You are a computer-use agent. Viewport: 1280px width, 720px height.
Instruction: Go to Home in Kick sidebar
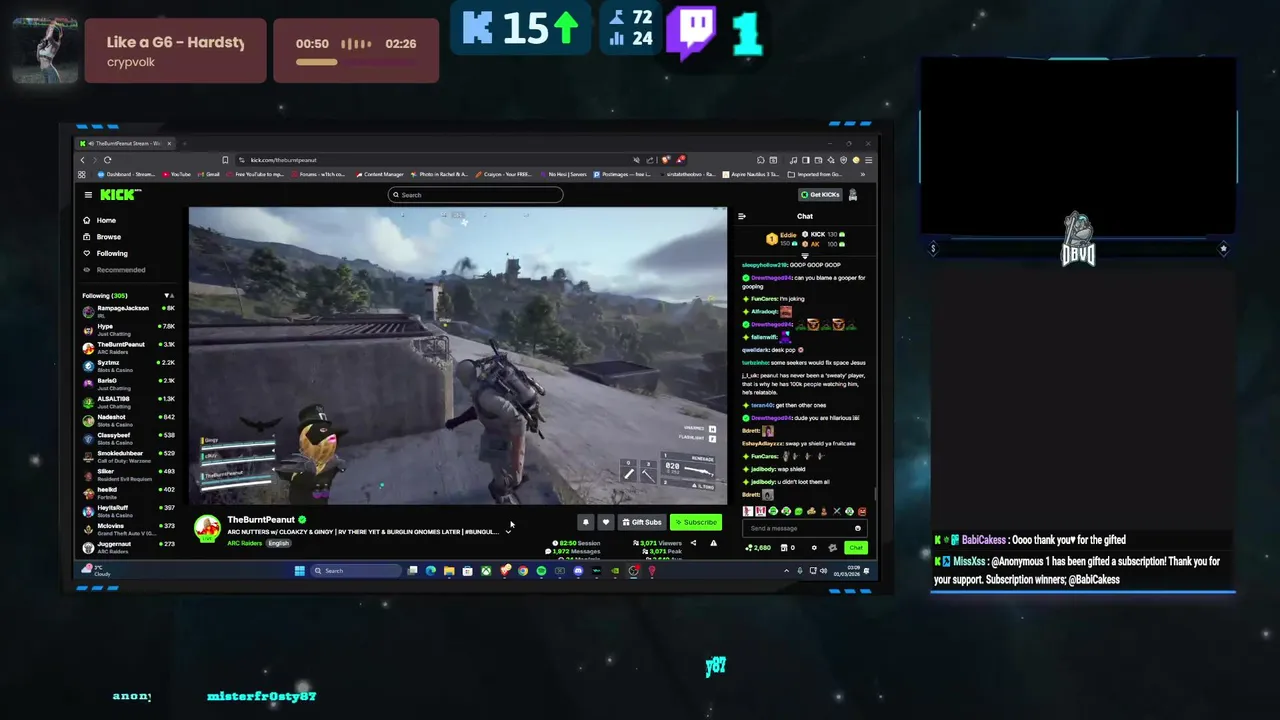pyautogui.click(x=100, y=220)
